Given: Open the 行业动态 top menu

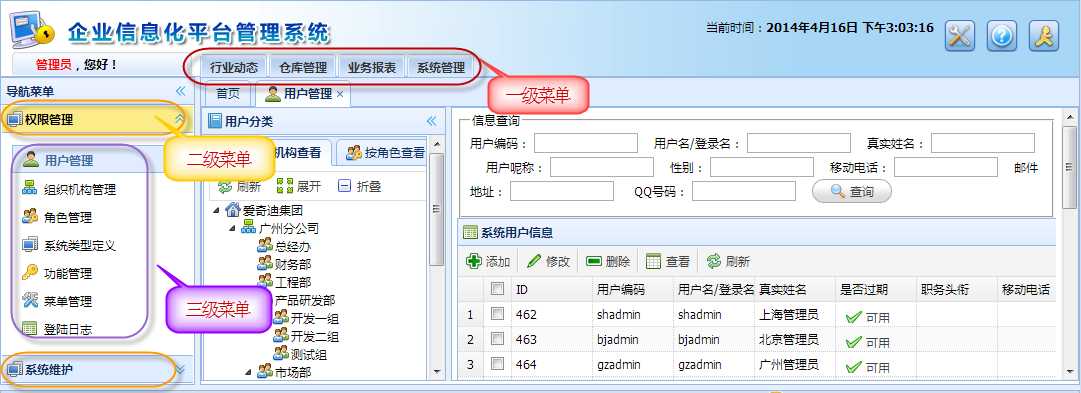Looking at the screenshot, I should click(x=234, y=68).
